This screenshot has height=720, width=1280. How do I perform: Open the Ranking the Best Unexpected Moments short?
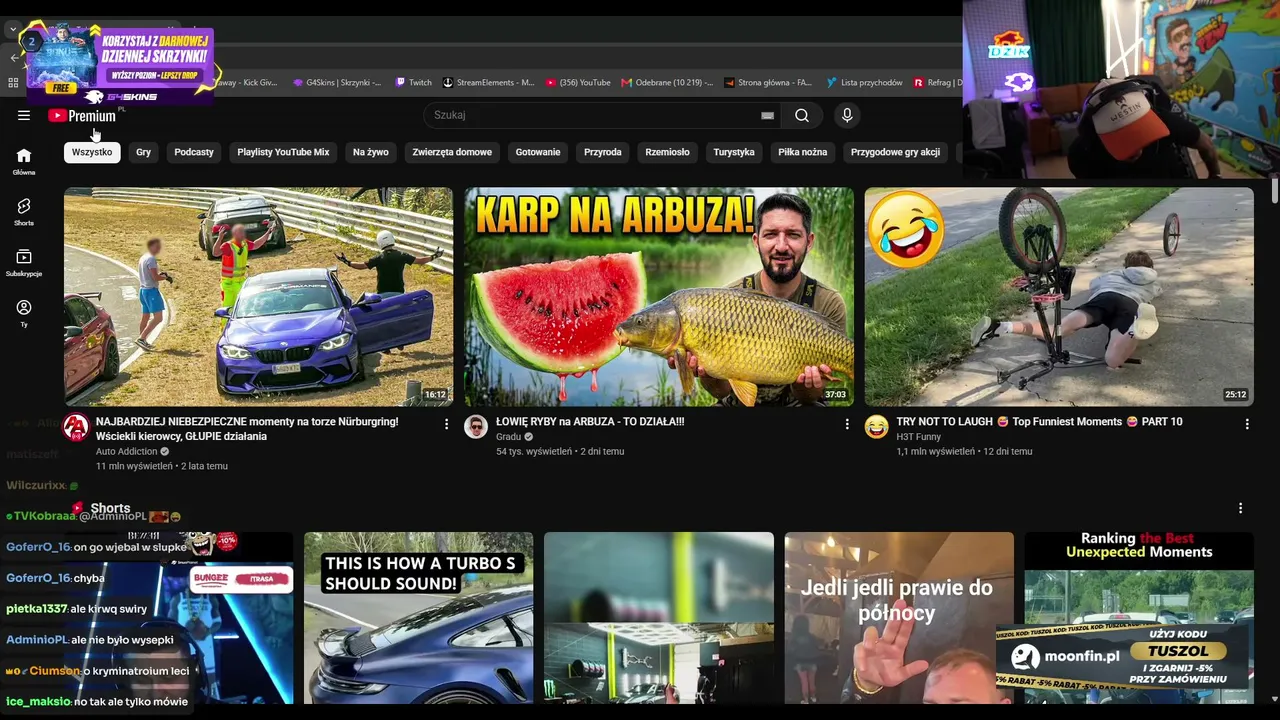(x=1139, y=618)
